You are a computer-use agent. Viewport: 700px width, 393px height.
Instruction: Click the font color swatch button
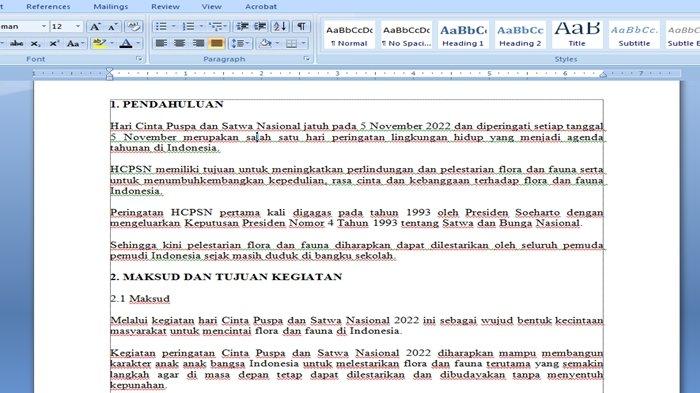coord(126,43)
